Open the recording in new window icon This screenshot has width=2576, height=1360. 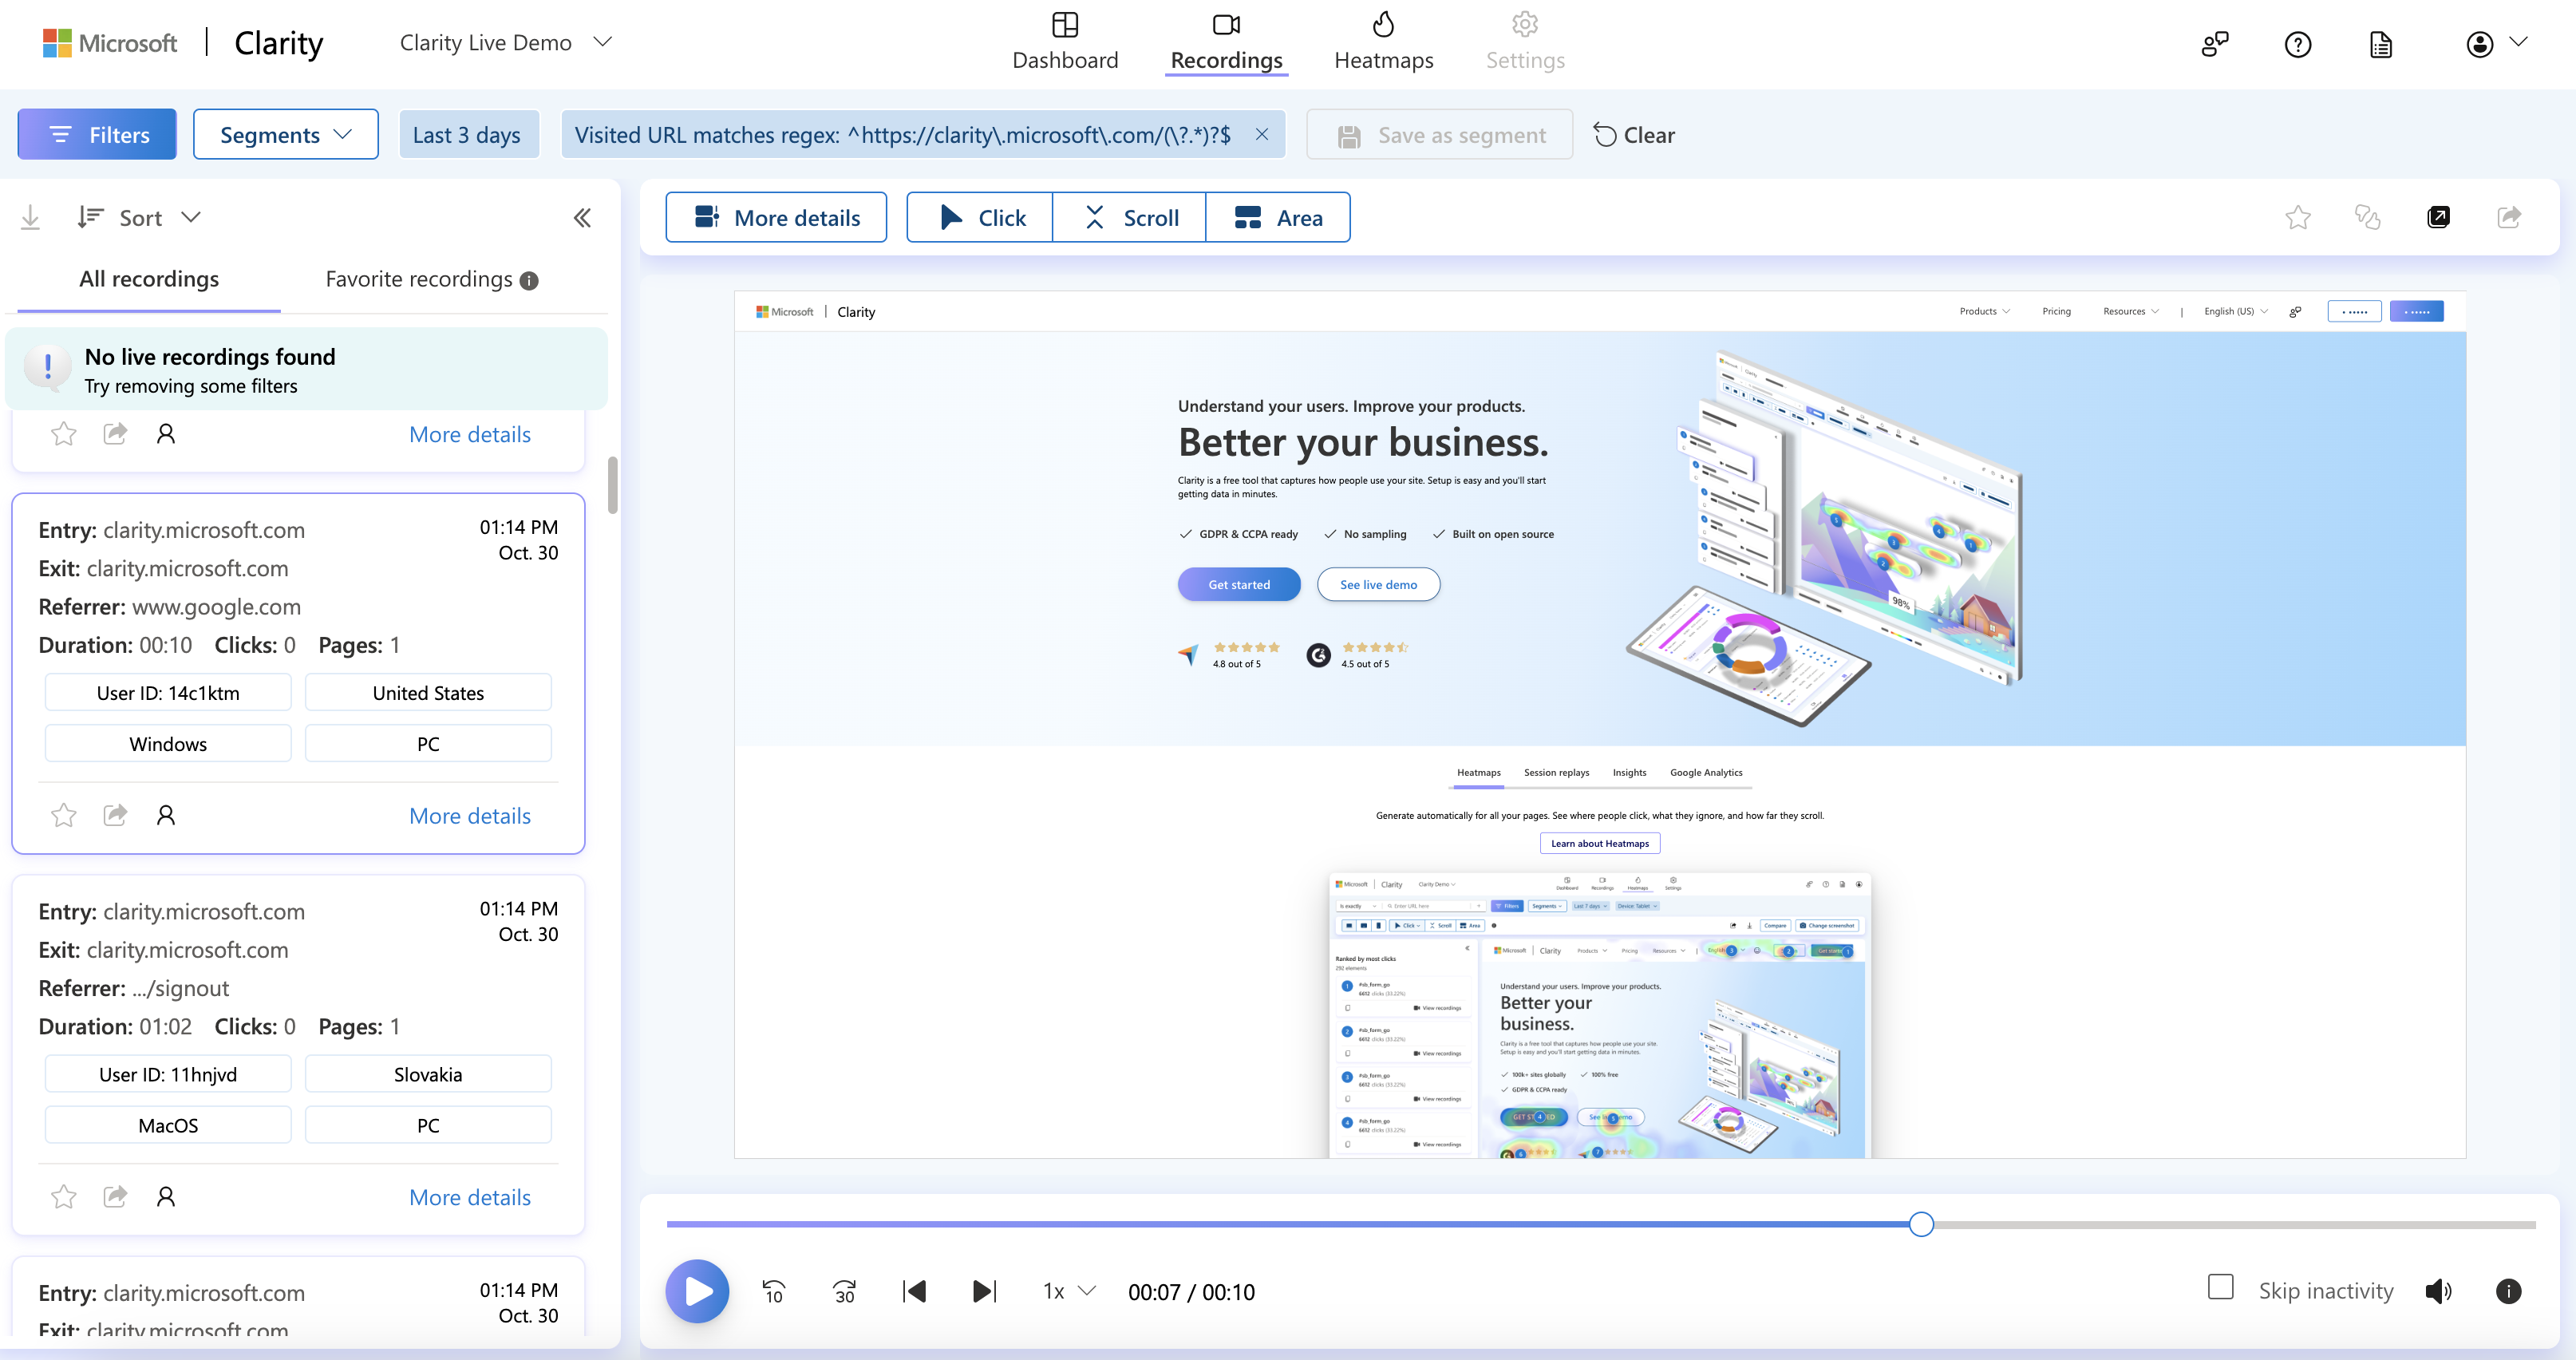[2438, 217]
